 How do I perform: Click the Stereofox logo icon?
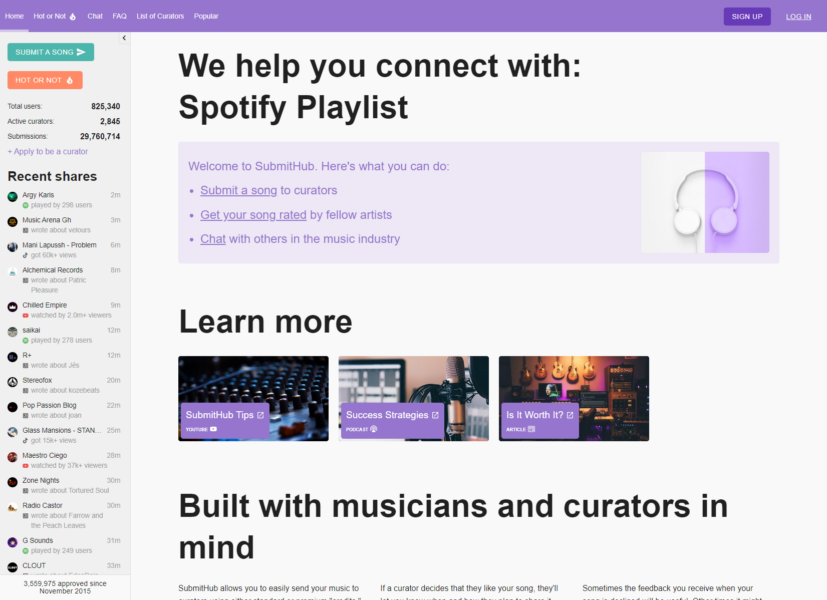pyautogui.click(x=12, y=381)
